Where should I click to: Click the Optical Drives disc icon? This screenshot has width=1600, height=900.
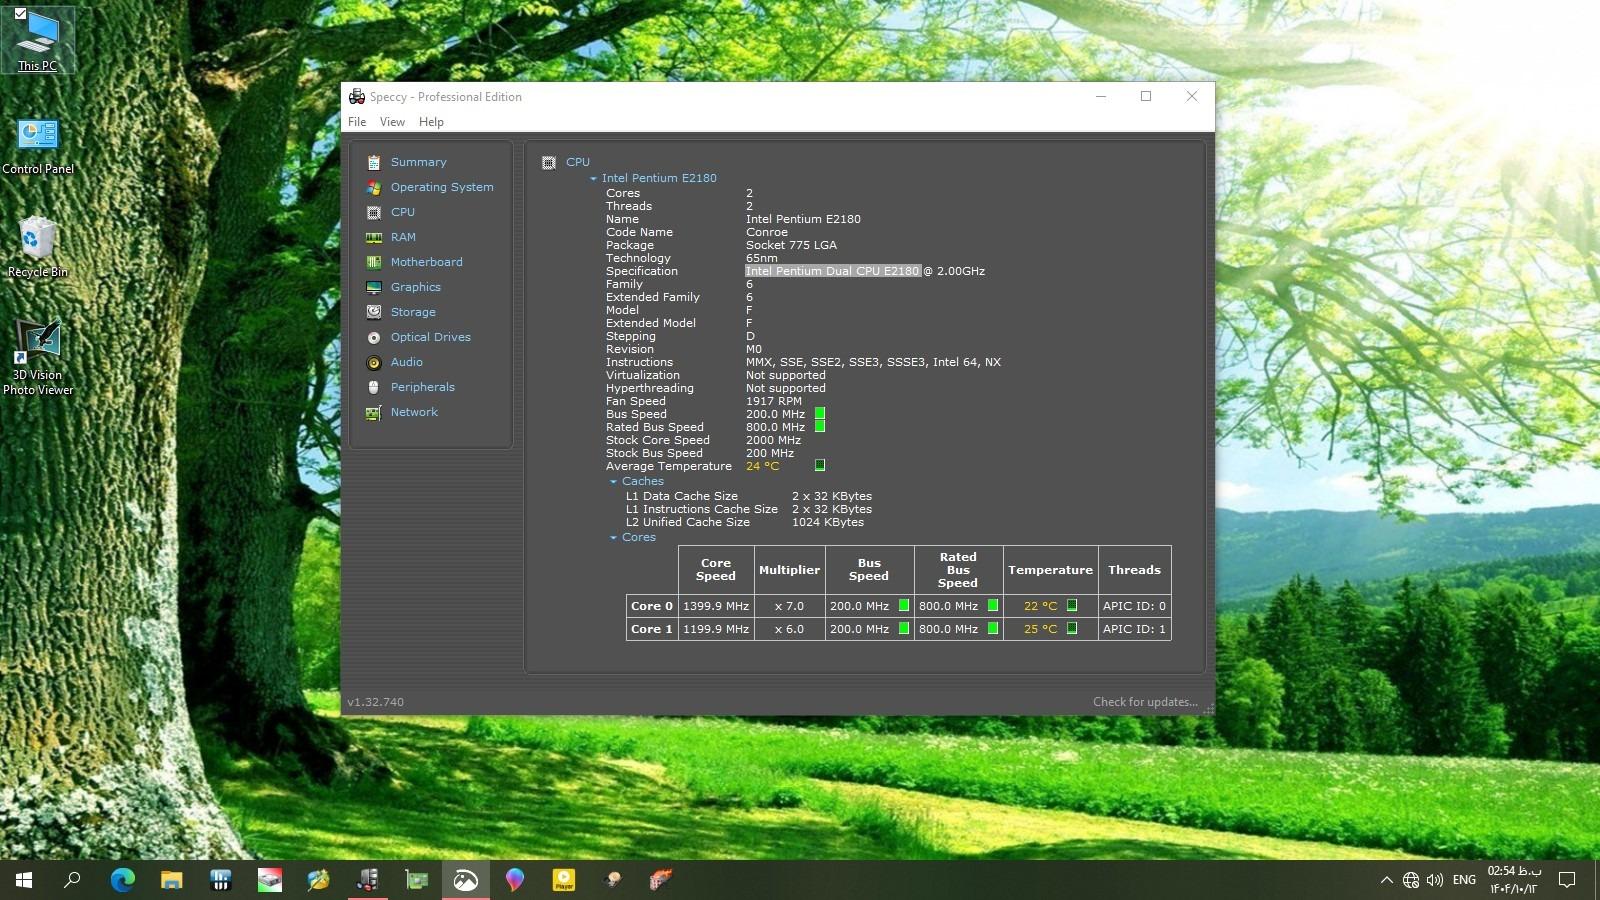coord(374,337)
